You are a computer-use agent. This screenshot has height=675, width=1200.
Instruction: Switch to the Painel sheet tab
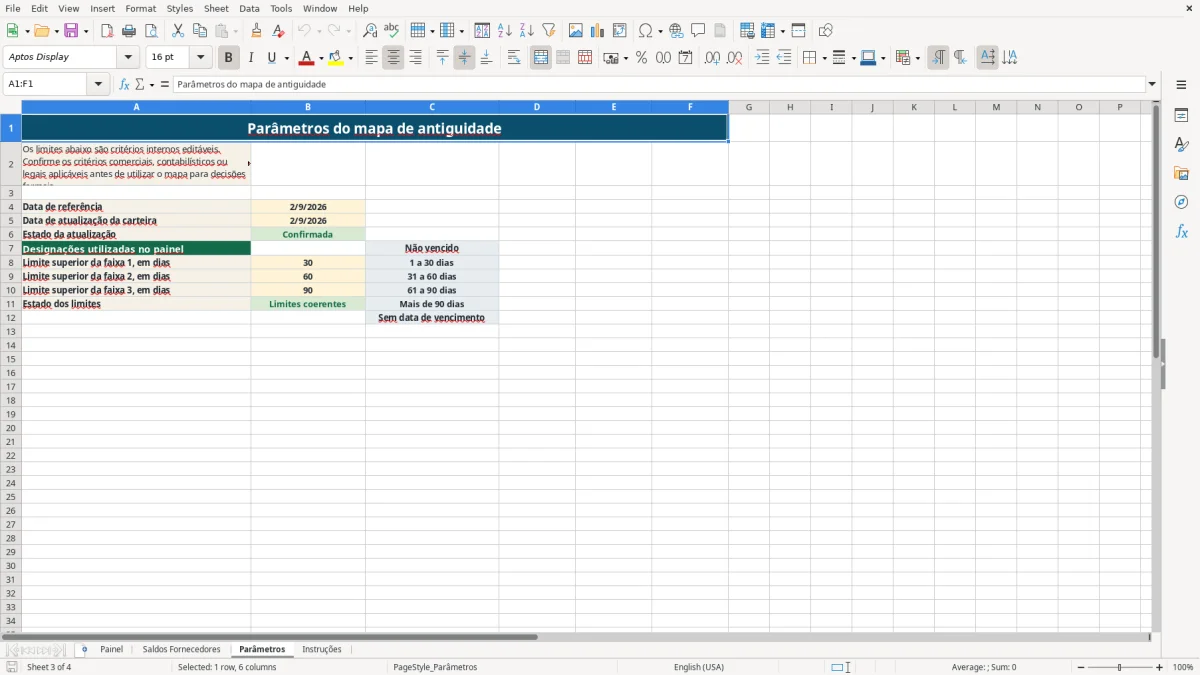[112, 649]
